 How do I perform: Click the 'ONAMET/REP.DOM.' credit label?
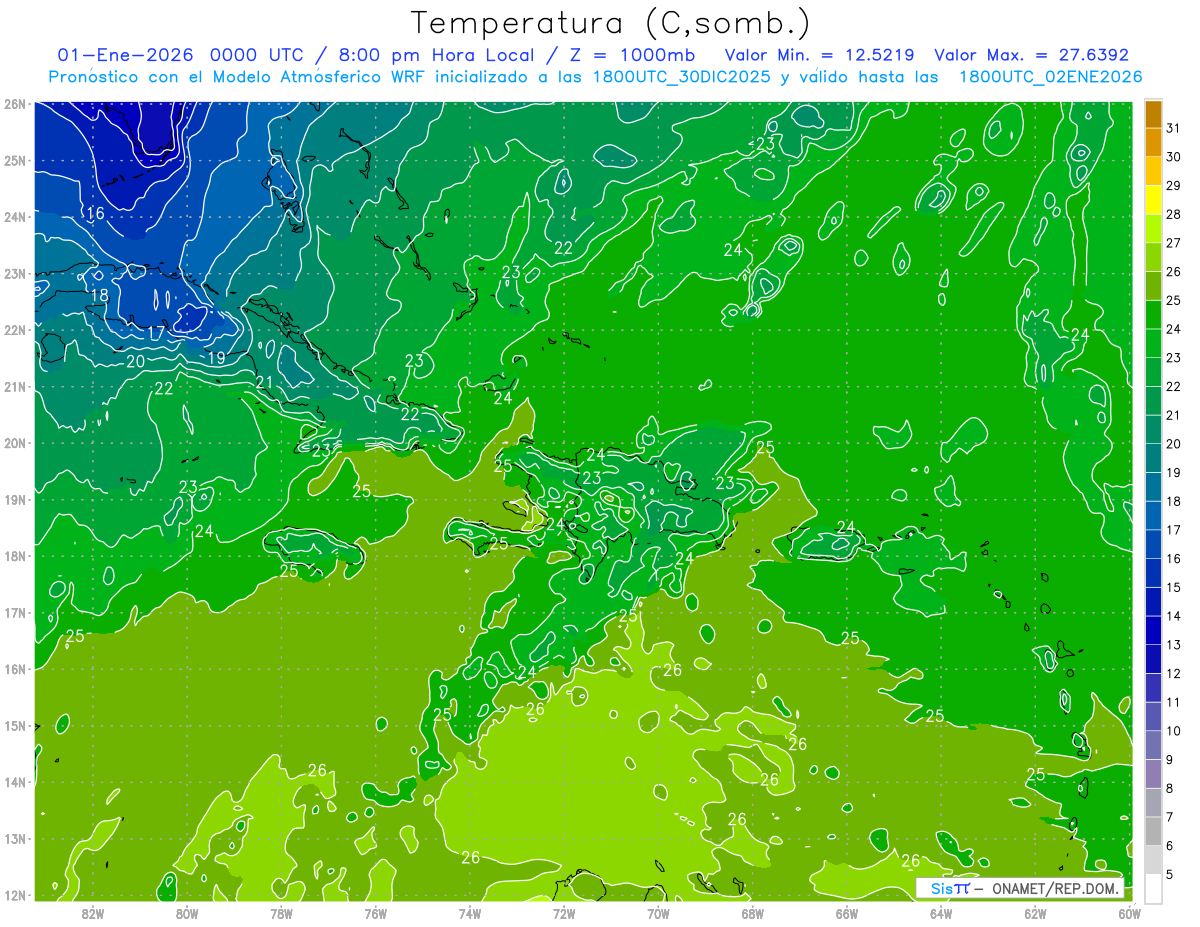tap(1054, 888)
